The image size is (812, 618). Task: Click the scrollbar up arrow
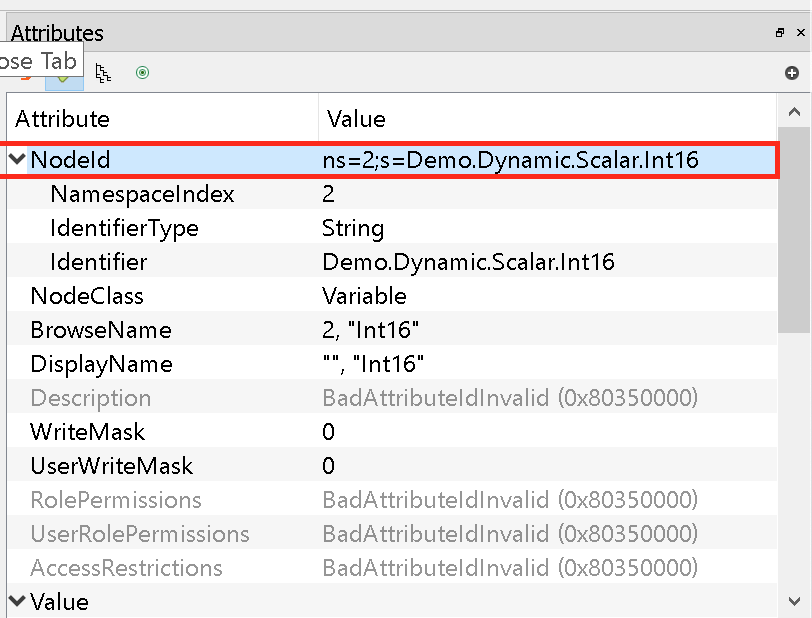[x=794, y=111]
